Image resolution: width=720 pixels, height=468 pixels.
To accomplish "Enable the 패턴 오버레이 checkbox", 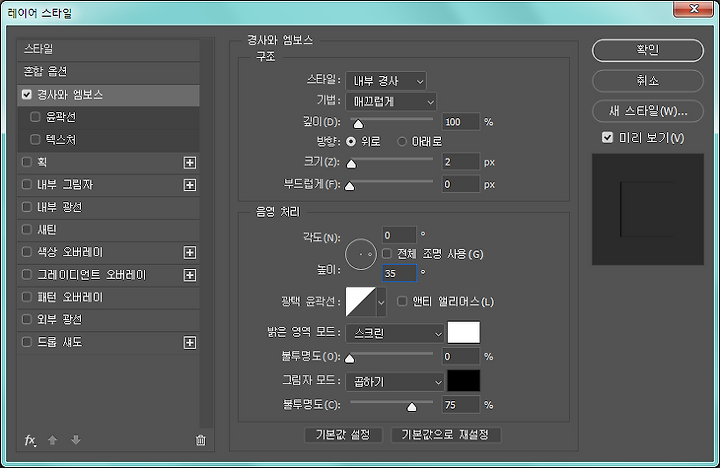I will (x=27, y=297).
